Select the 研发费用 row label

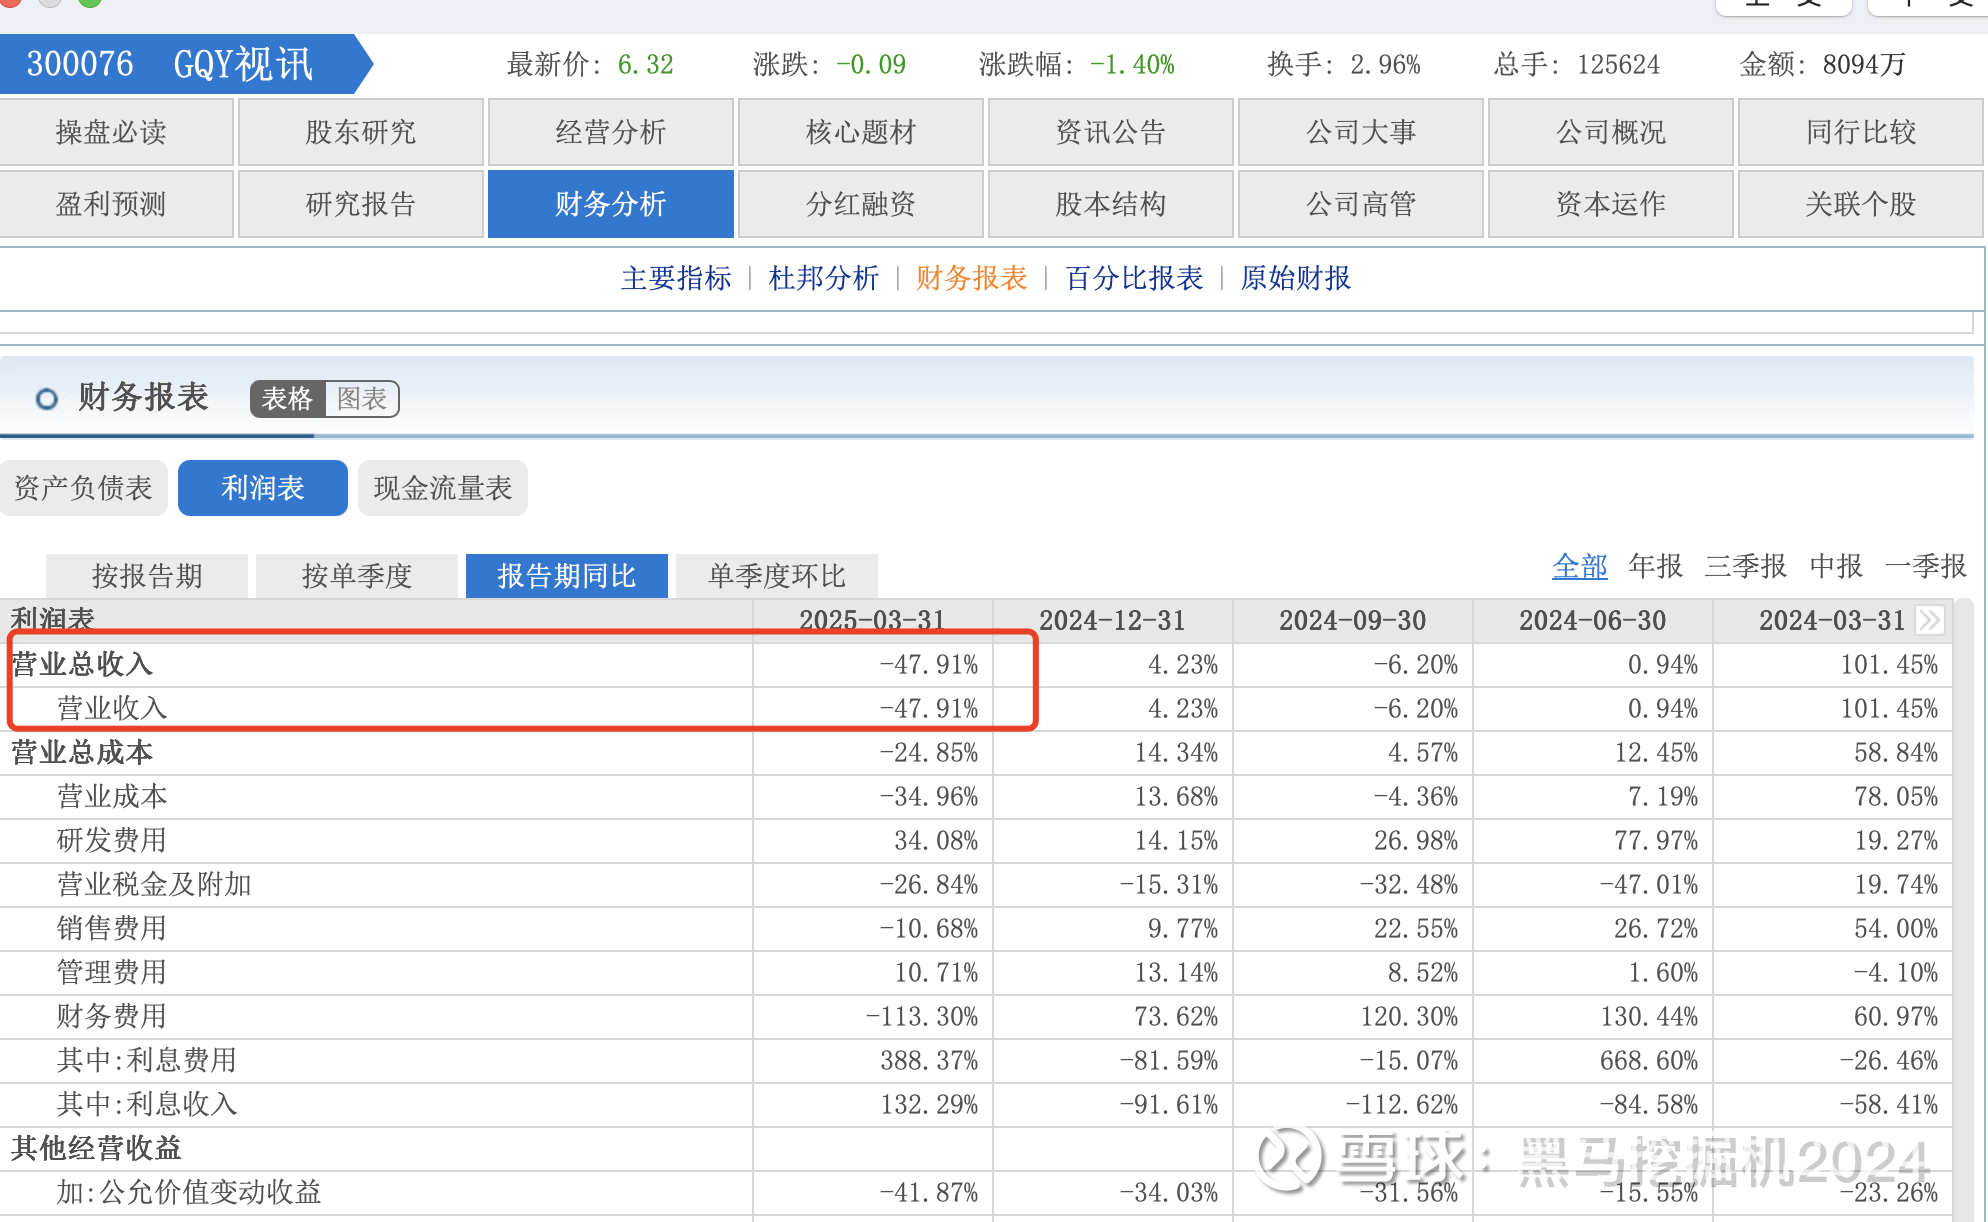112,840
